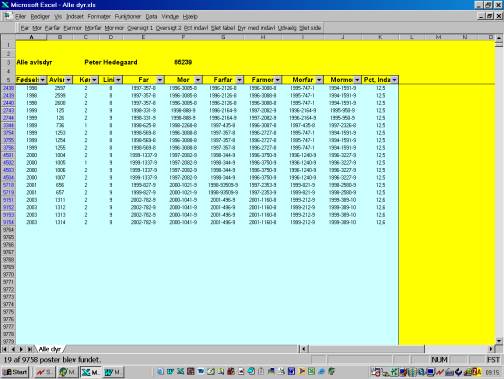Click the previous sheet tab scroll arrow
The width and height of the screenshot is (504, 379).
pyautogui.click(x=13, y=349)
